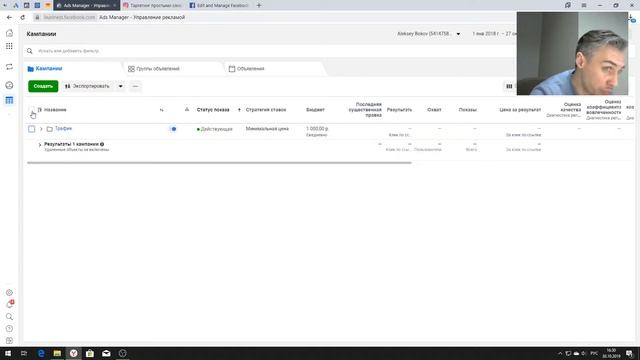Open the account overview gauge icon

pyautogui.click(x=9, y=85)
